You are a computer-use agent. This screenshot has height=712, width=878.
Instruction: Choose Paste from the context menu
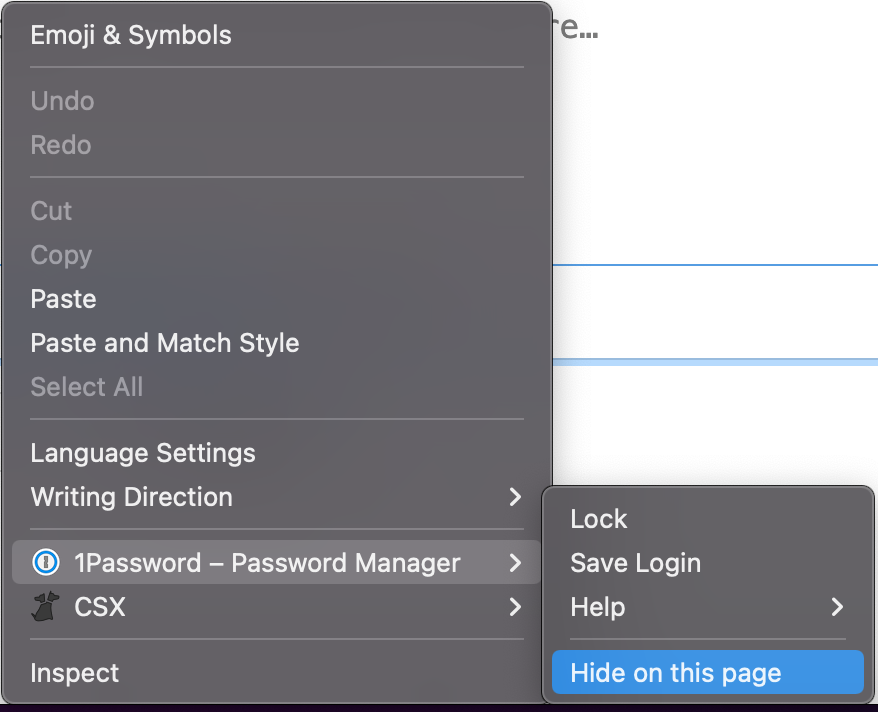64,299
